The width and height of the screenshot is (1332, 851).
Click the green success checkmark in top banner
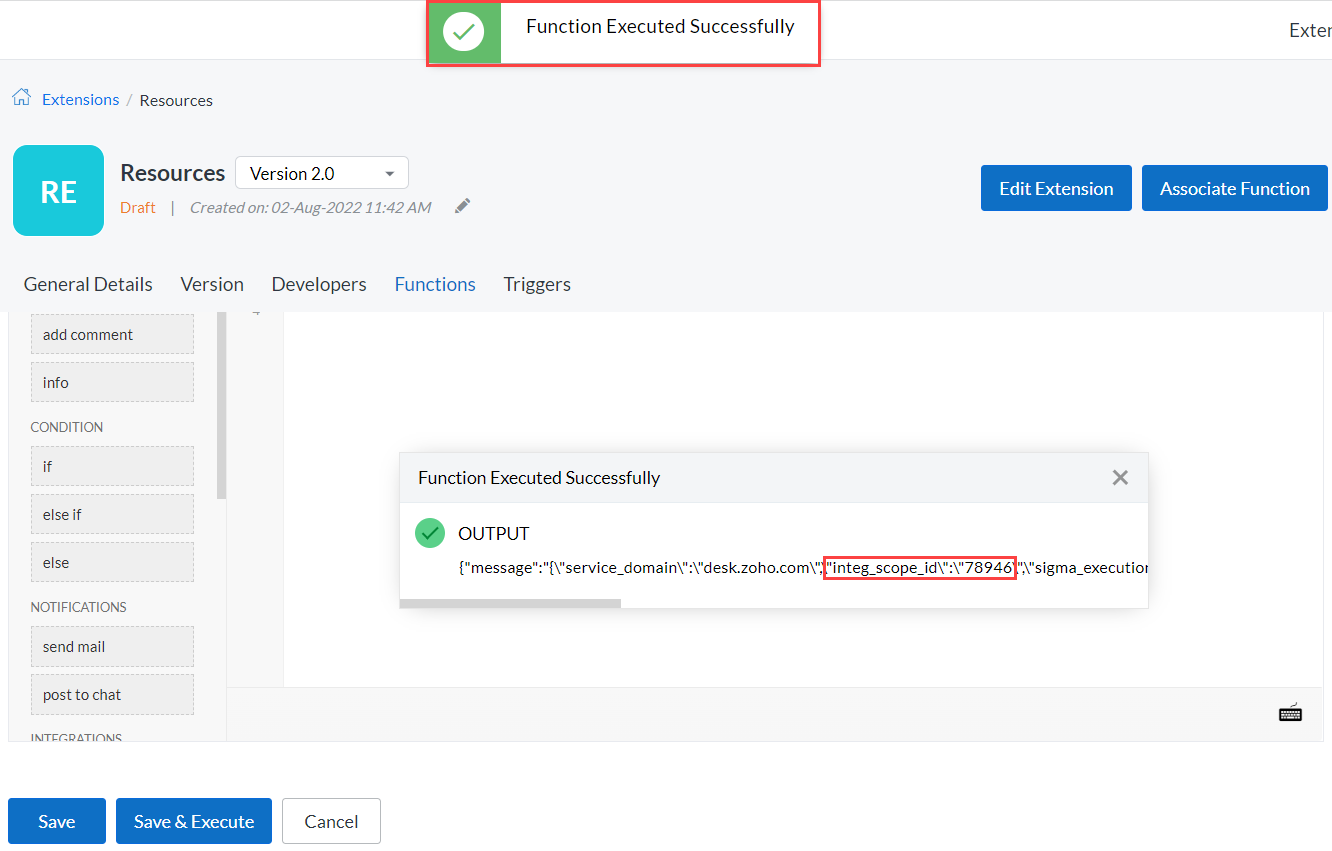click(464, 33)
